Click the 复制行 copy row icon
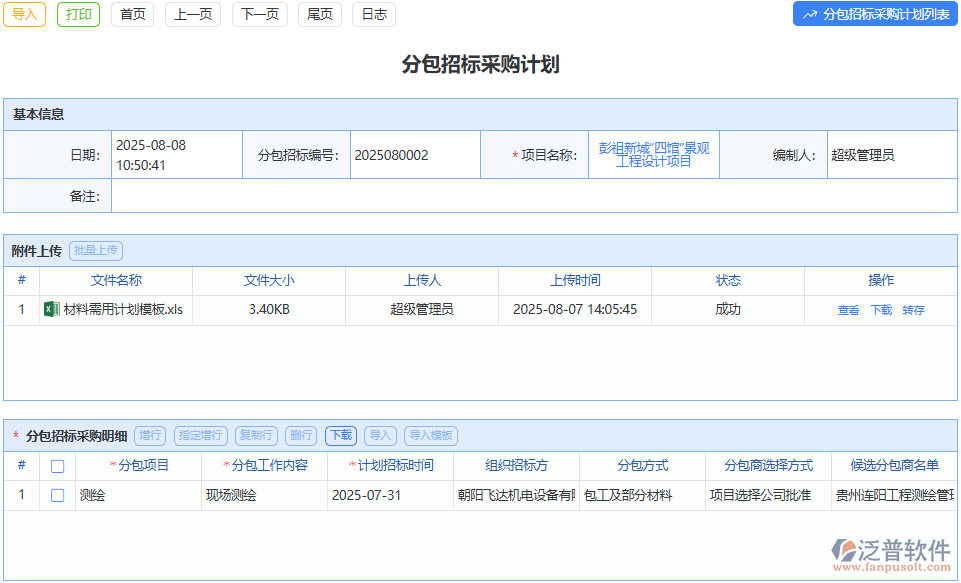 tap(256, 435)
